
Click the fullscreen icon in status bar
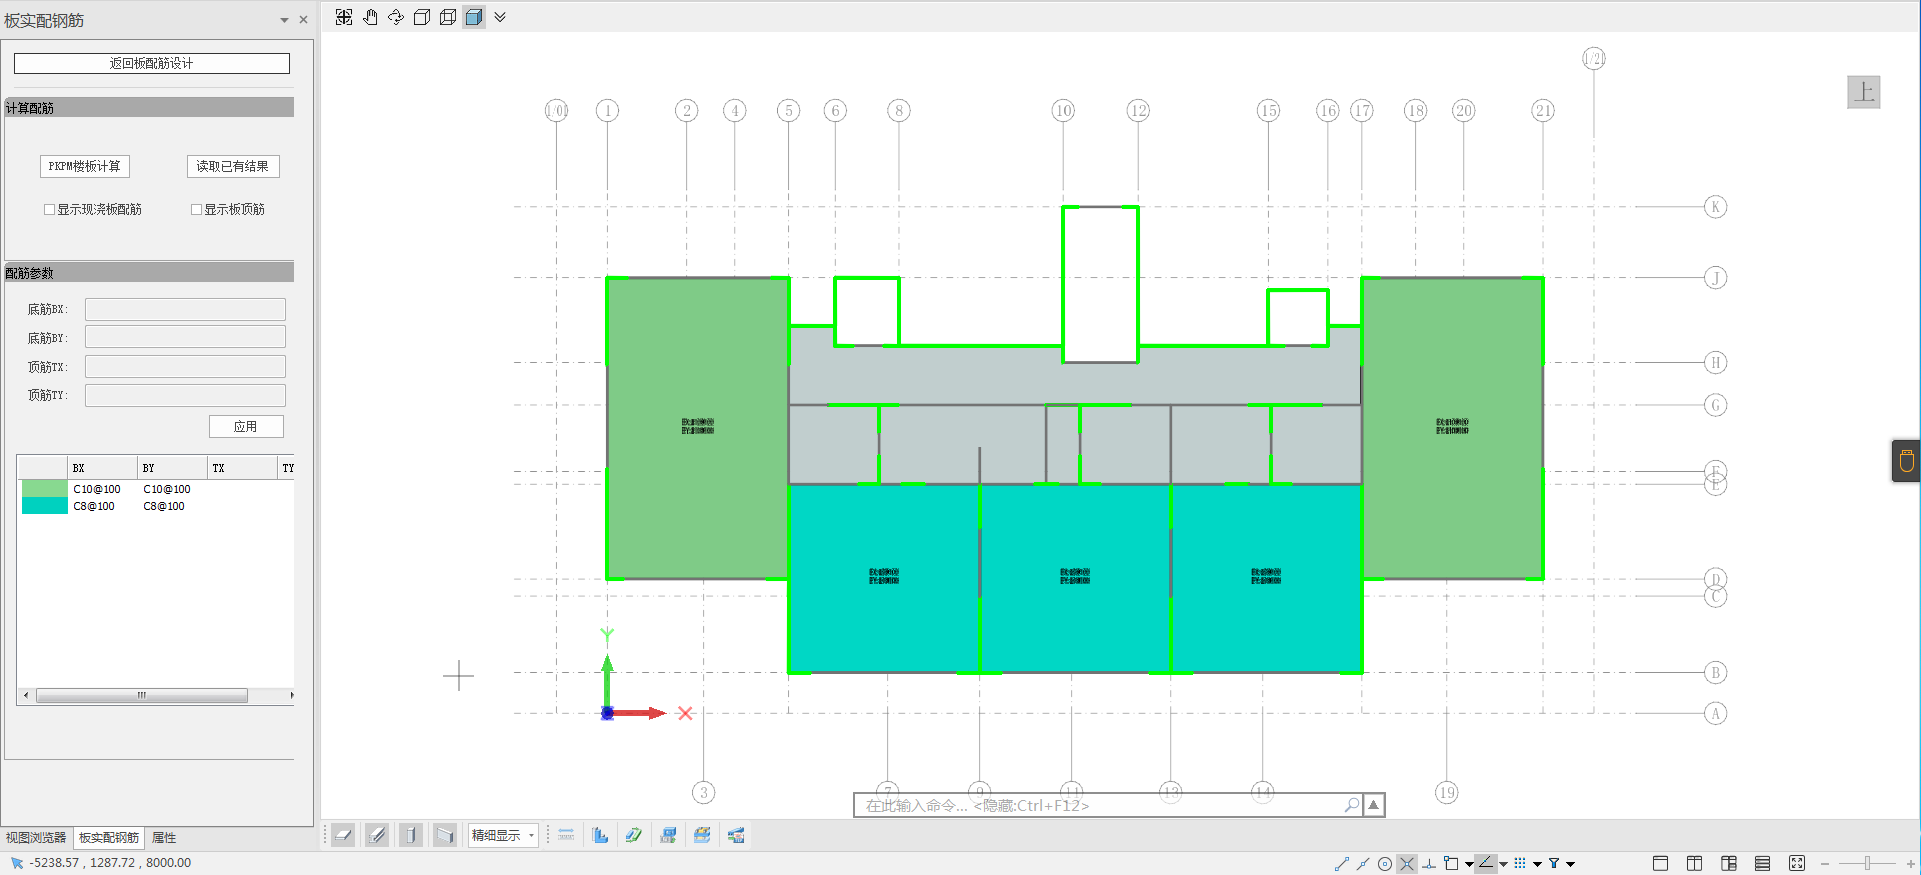coord(1797,864)
